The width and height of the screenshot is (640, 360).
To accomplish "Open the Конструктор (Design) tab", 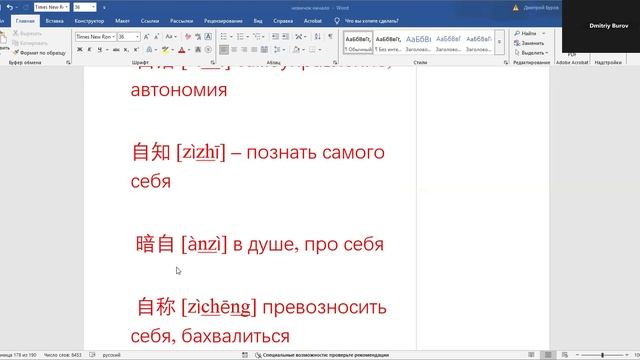I will 89,21.
